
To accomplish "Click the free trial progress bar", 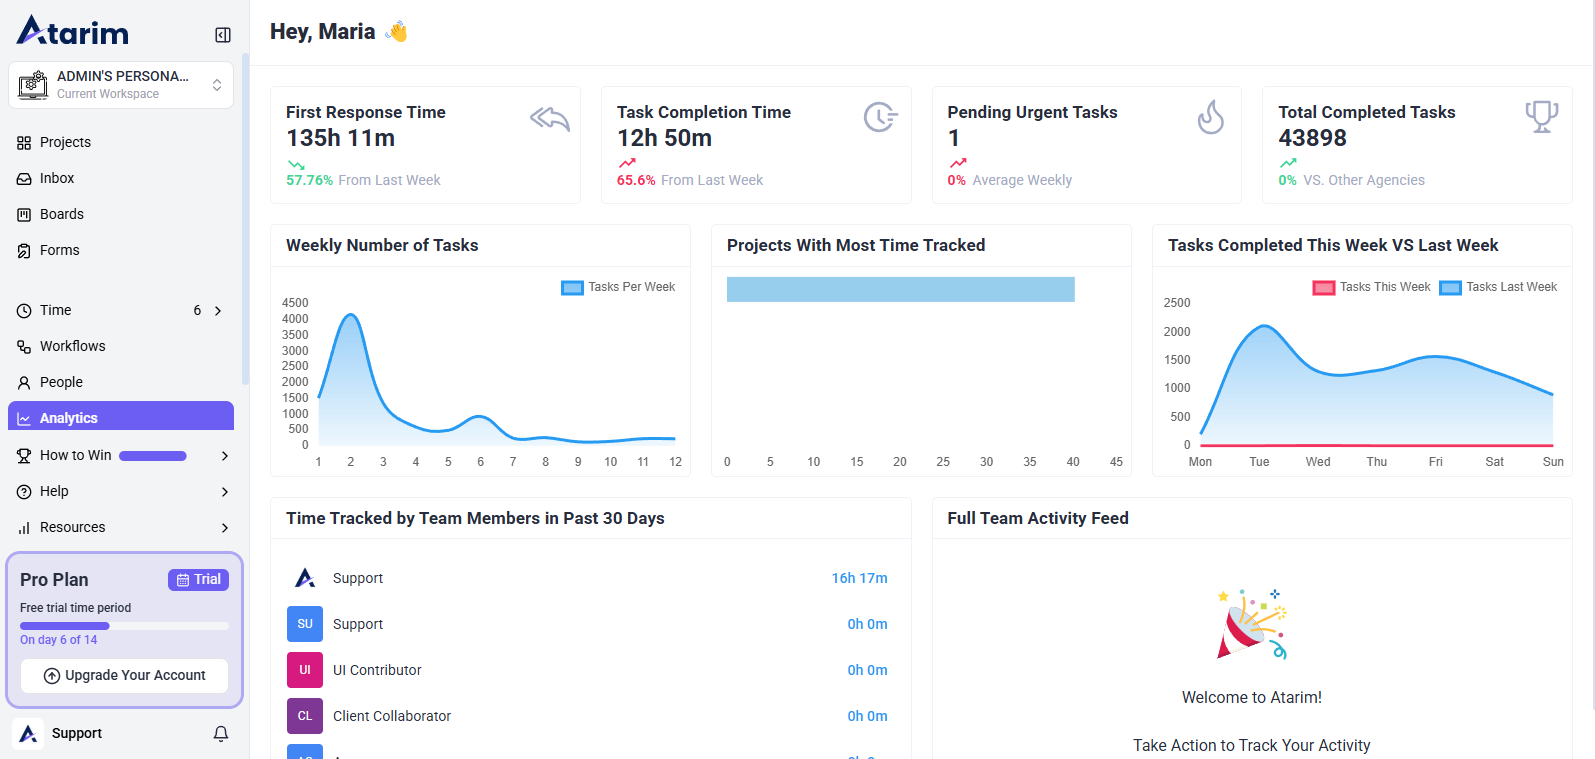I will 124,626.
